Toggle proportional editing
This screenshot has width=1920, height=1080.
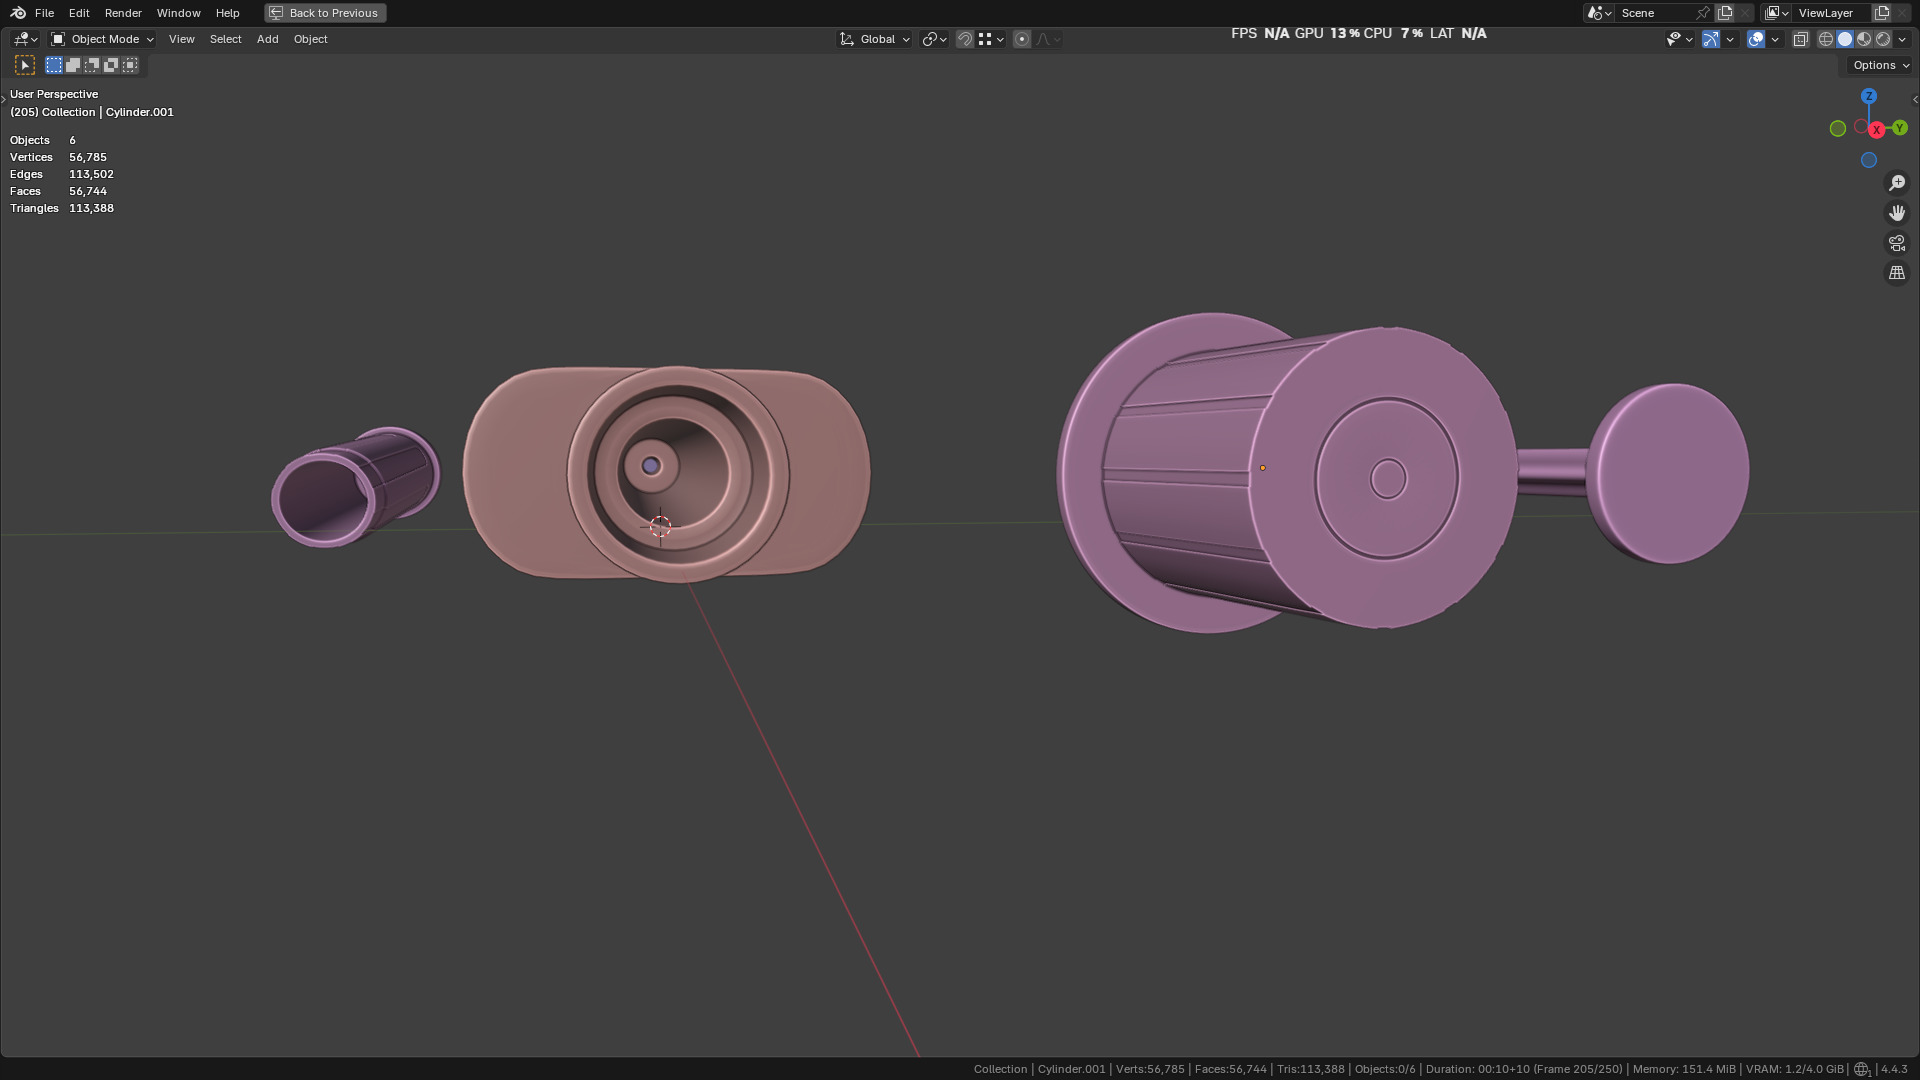coord(1022,39)
